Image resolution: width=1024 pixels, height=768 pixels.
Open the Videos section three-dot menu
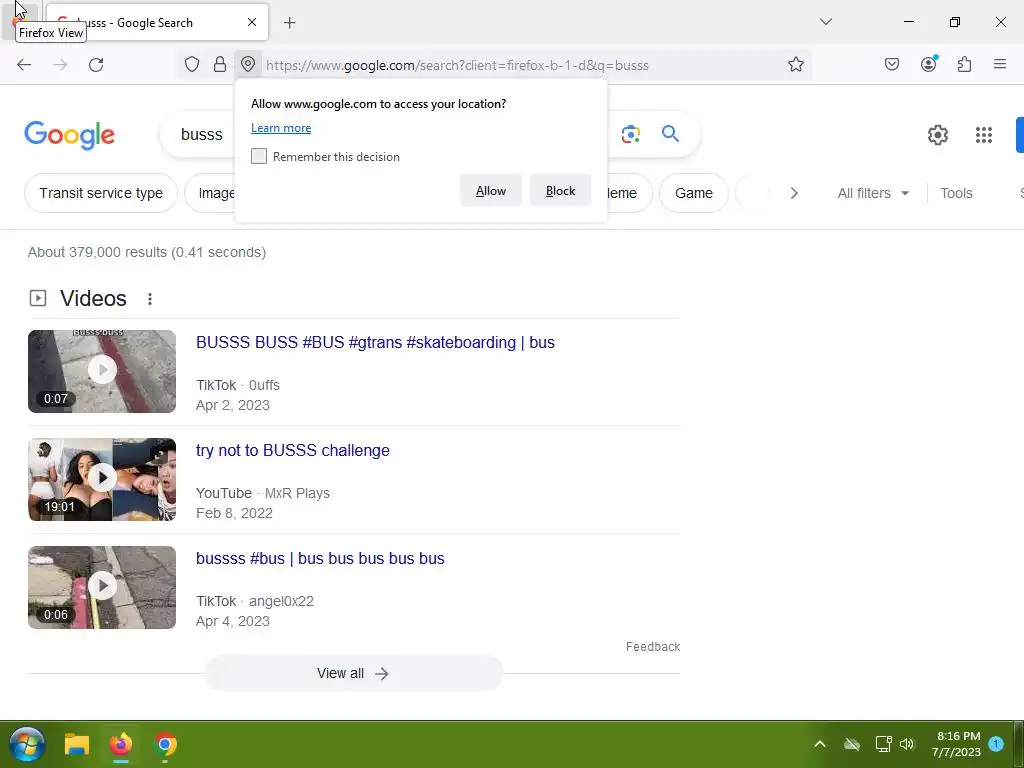tap(150, 298)
